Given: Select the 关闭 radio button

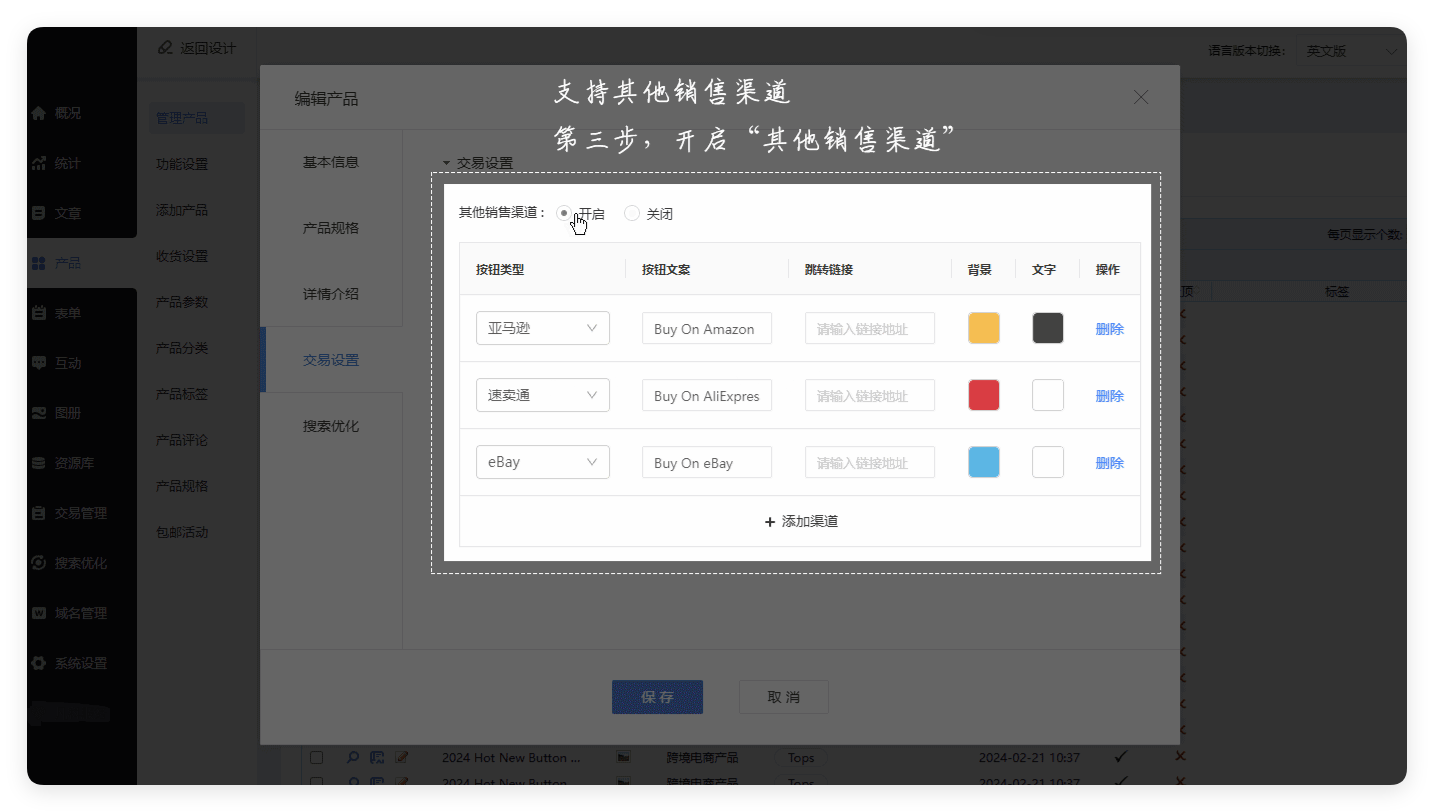Looking at the screenshot, I should coord(632,213).
